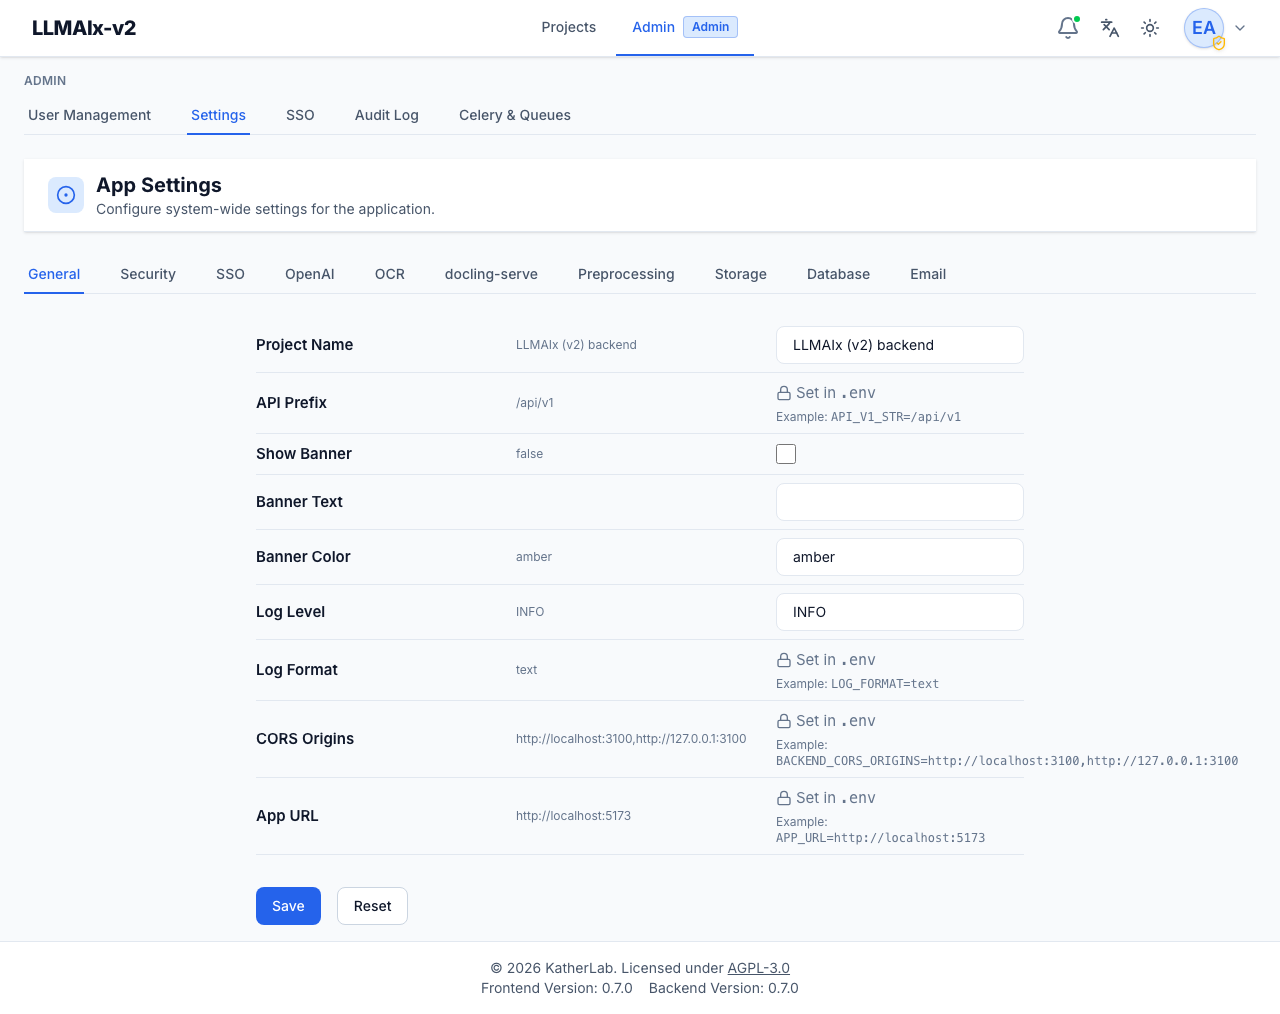Viewport: 1280px width, 1014px height.
Task: Click the 'Backend Version: 0.7.0' text
Action: click(x=724, y=988)
